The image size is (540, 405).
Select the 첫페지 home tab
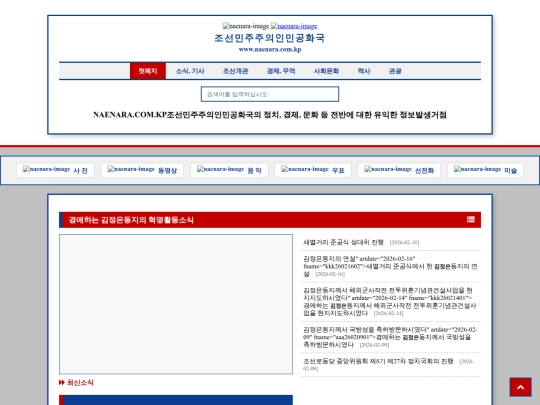click(x=148, y=71)
